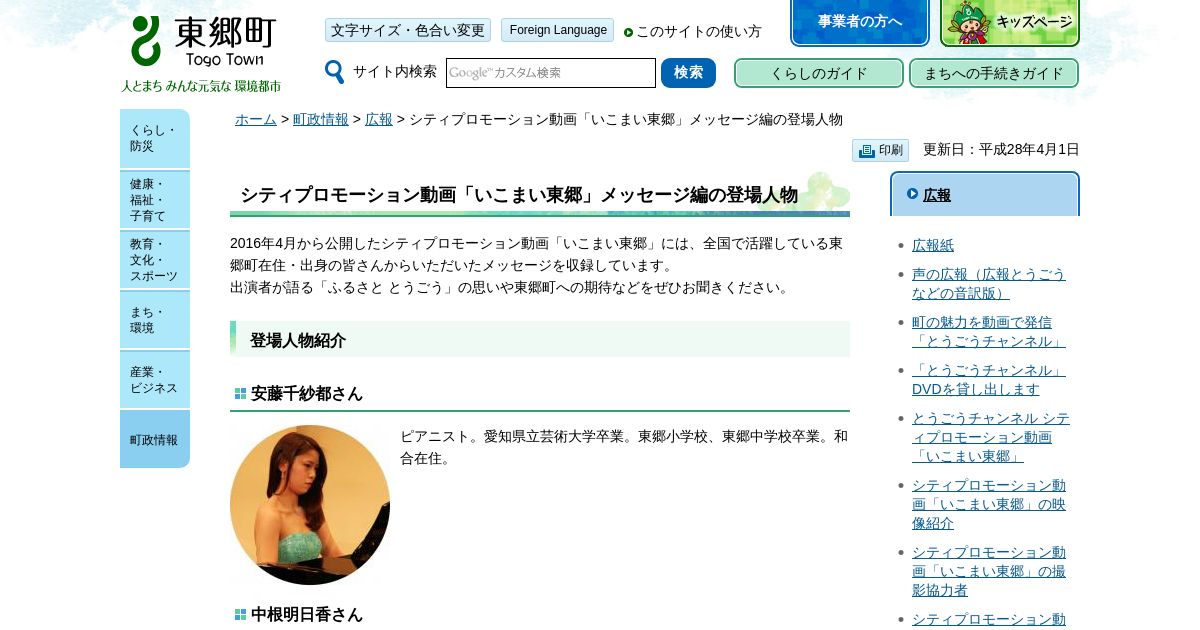
Task: Open 声の広報 audio version link
Action: [x=989, y=283]
